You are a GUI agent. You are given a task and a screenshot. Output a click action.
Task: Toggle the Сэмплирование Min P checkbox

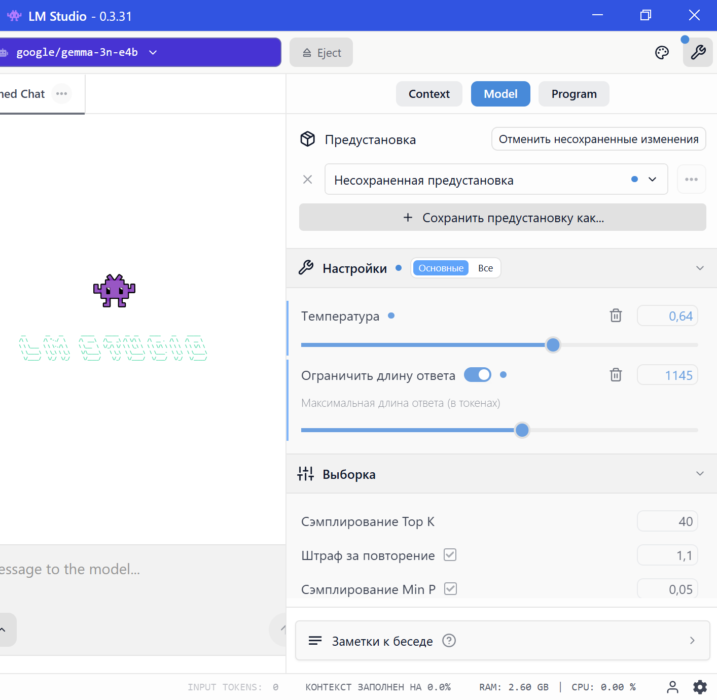(x=450, y=589)
